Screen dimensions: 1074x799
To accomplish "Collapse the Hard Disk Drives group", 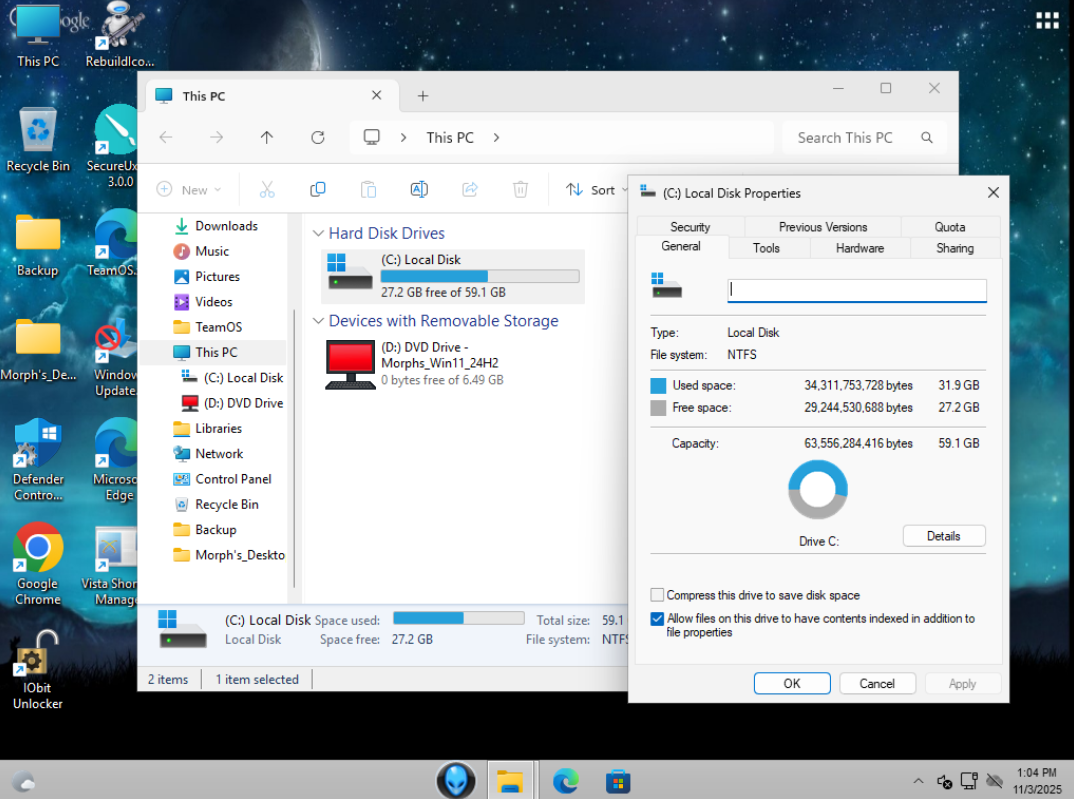I will point(318,233).
